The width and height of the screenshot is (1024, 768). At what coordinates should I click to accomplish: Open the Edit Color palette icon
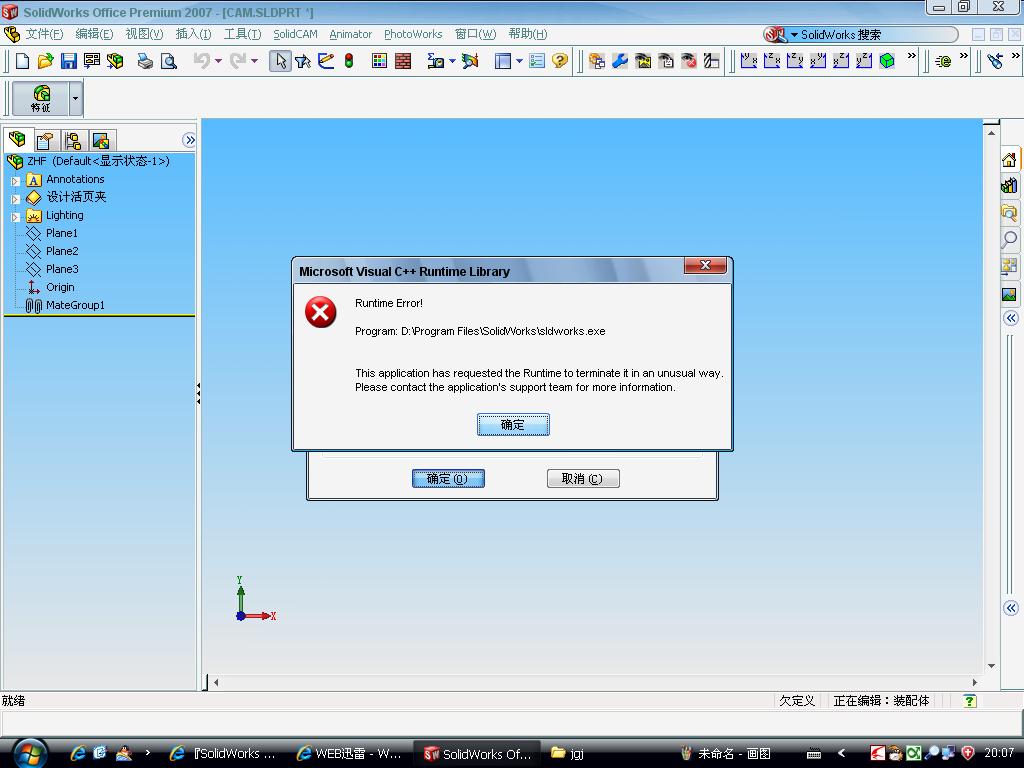(379, 61)
